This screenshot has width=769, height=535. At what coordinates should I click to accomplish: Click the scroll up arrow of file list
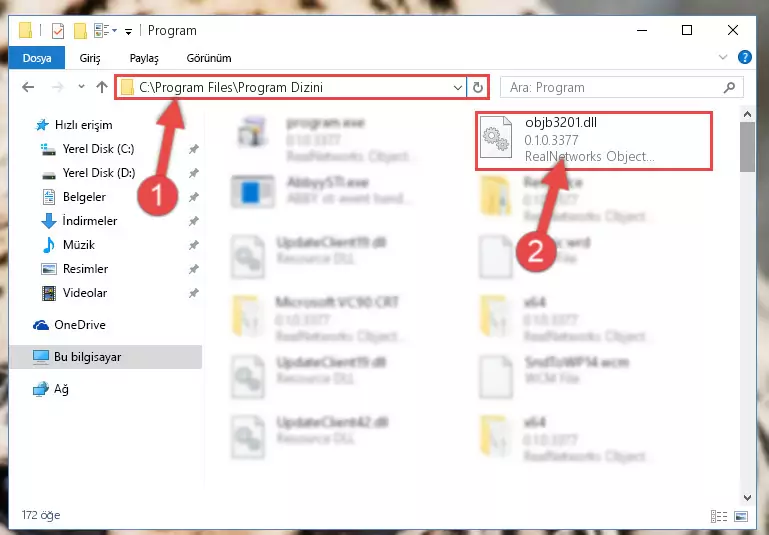coord(747,114)
